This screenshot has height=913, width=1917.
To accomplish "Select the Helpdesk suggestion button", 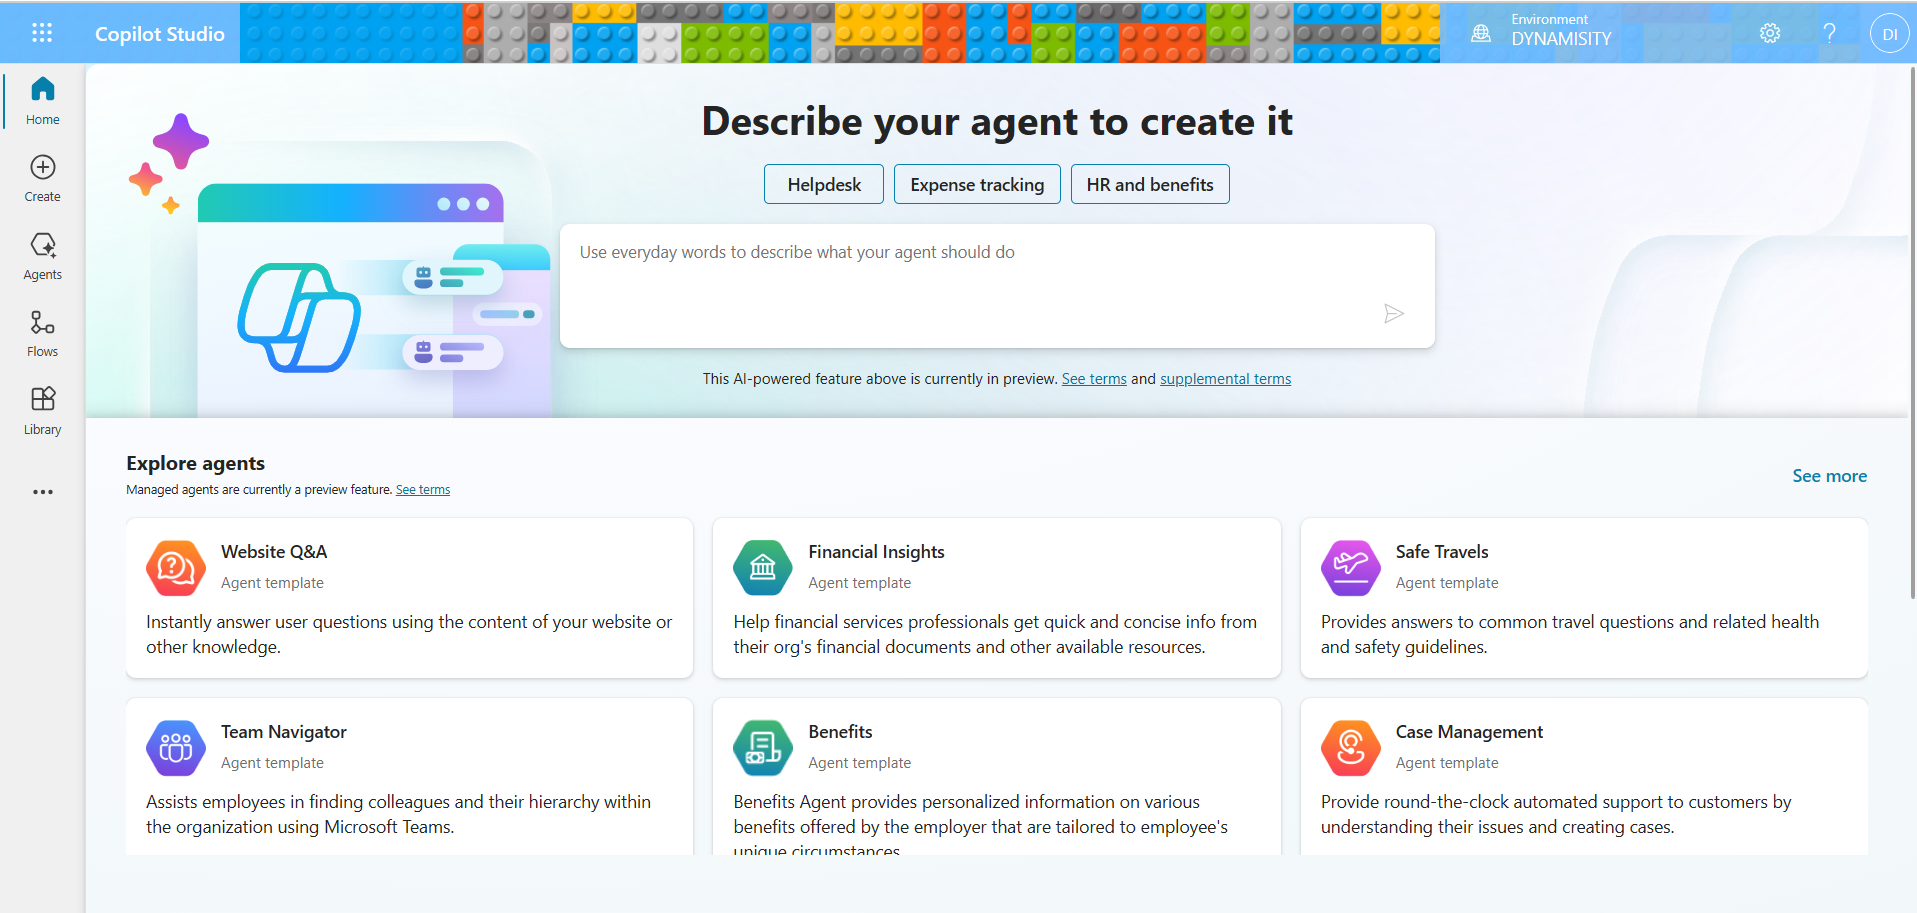I will [x=824, y=184].
